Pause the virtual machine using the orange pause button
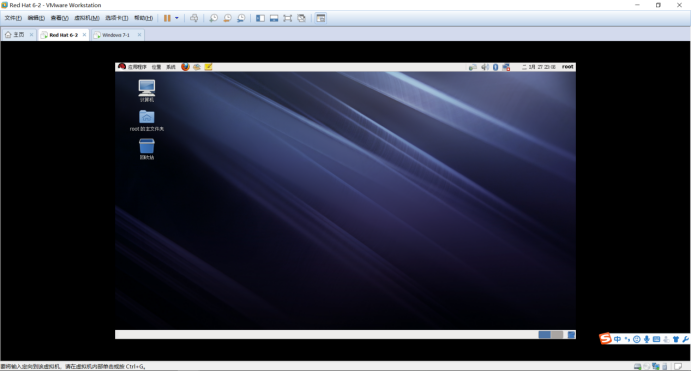The image size is (692, 372). point(167,18)
